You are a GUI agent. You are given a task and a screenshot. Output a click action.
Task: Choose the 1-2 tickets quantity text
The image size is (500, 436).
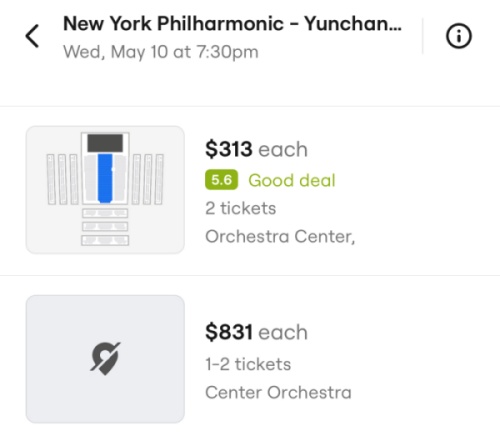coord(248,364)
